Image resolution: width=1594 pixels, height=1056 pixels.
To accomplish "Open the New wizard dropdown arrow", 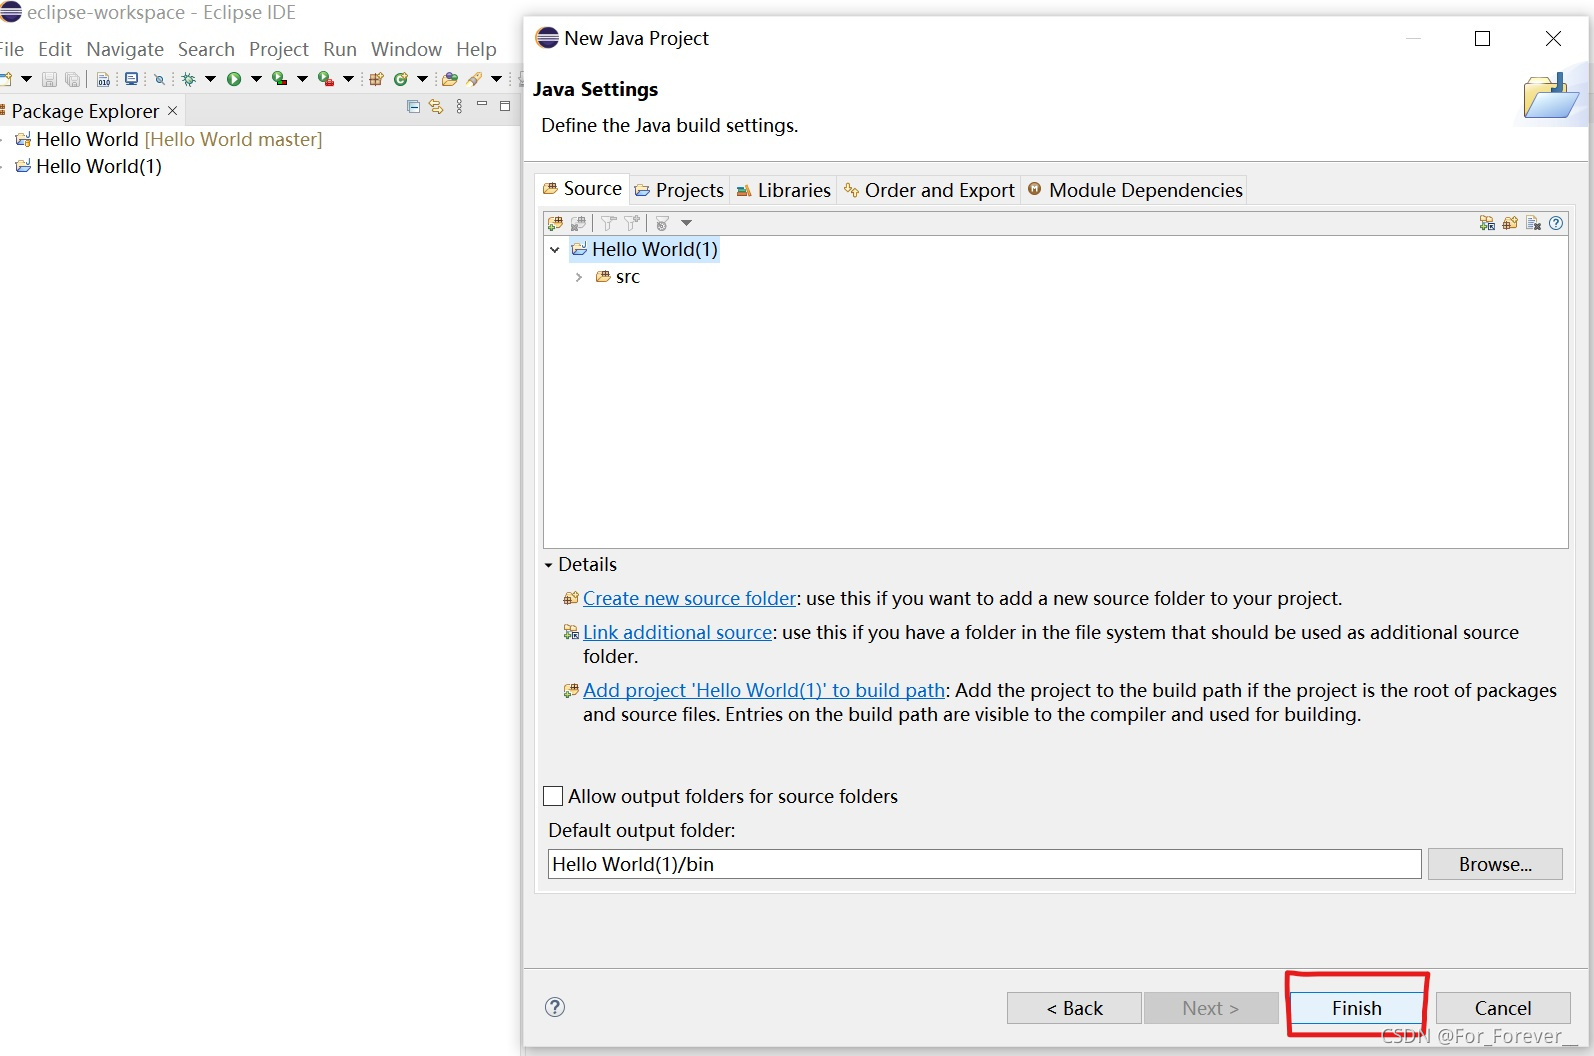I will tap(27, 79).
